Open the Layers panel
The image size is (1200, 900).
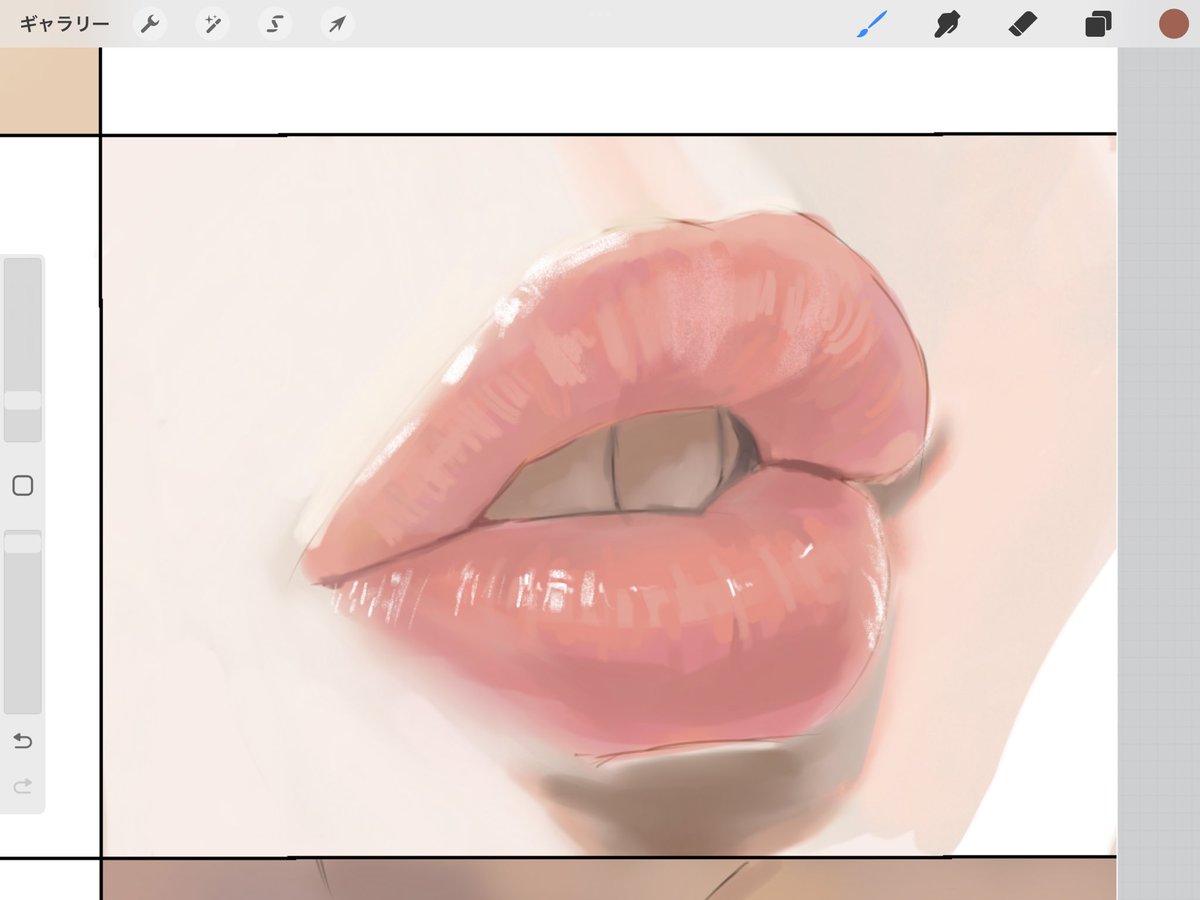[x=1098, y=24]
